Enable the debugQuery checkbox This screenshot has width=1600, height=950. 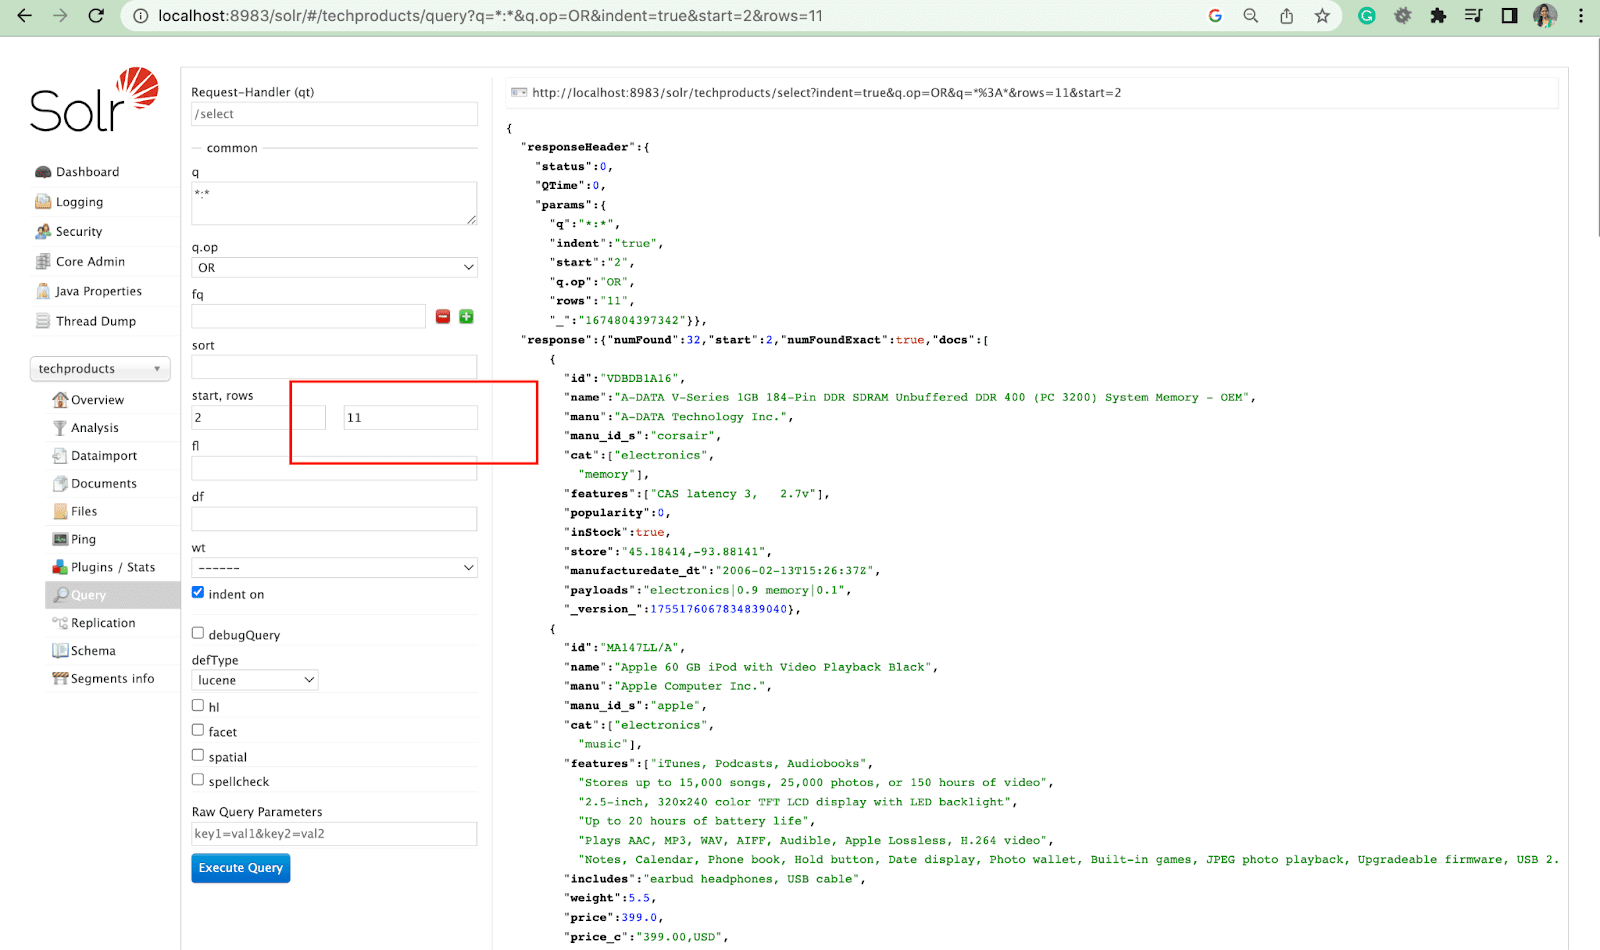[x=198, y=634]
